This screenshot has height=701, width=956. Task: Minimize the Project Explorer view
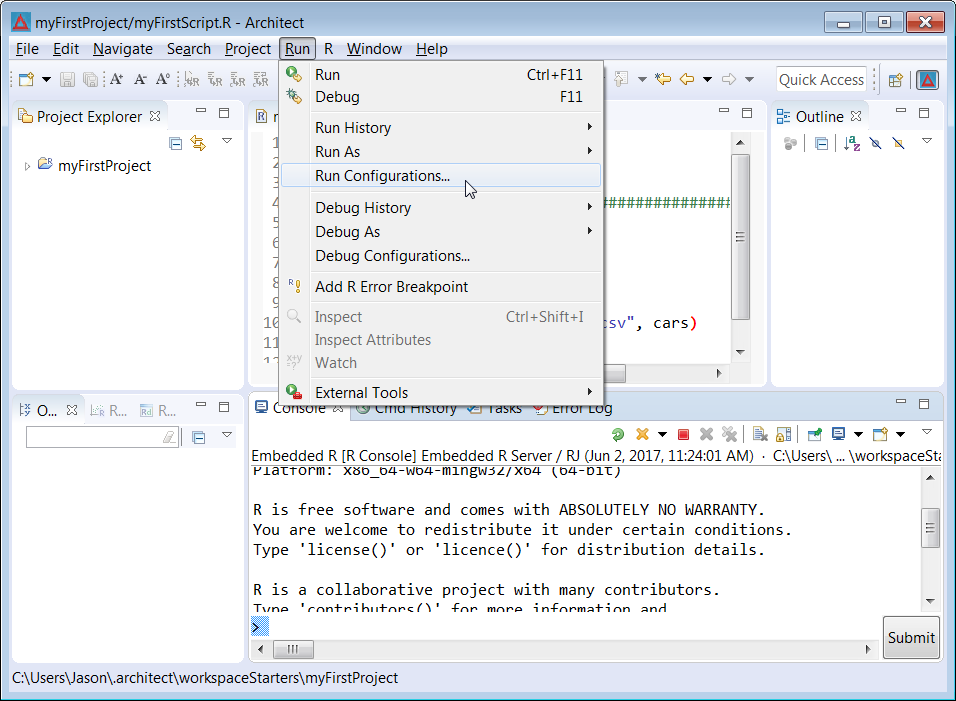coord(201,112)
